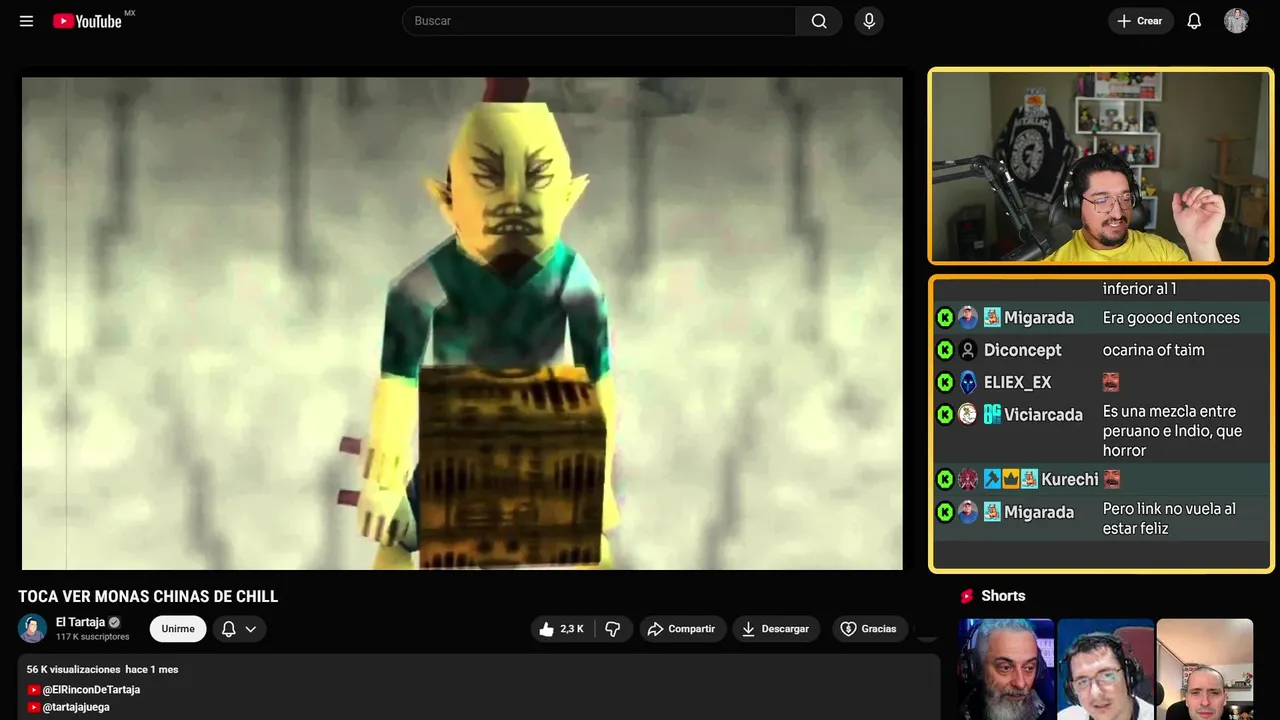
Task: Start voice search with microphone
Action: tap(869, 21)
